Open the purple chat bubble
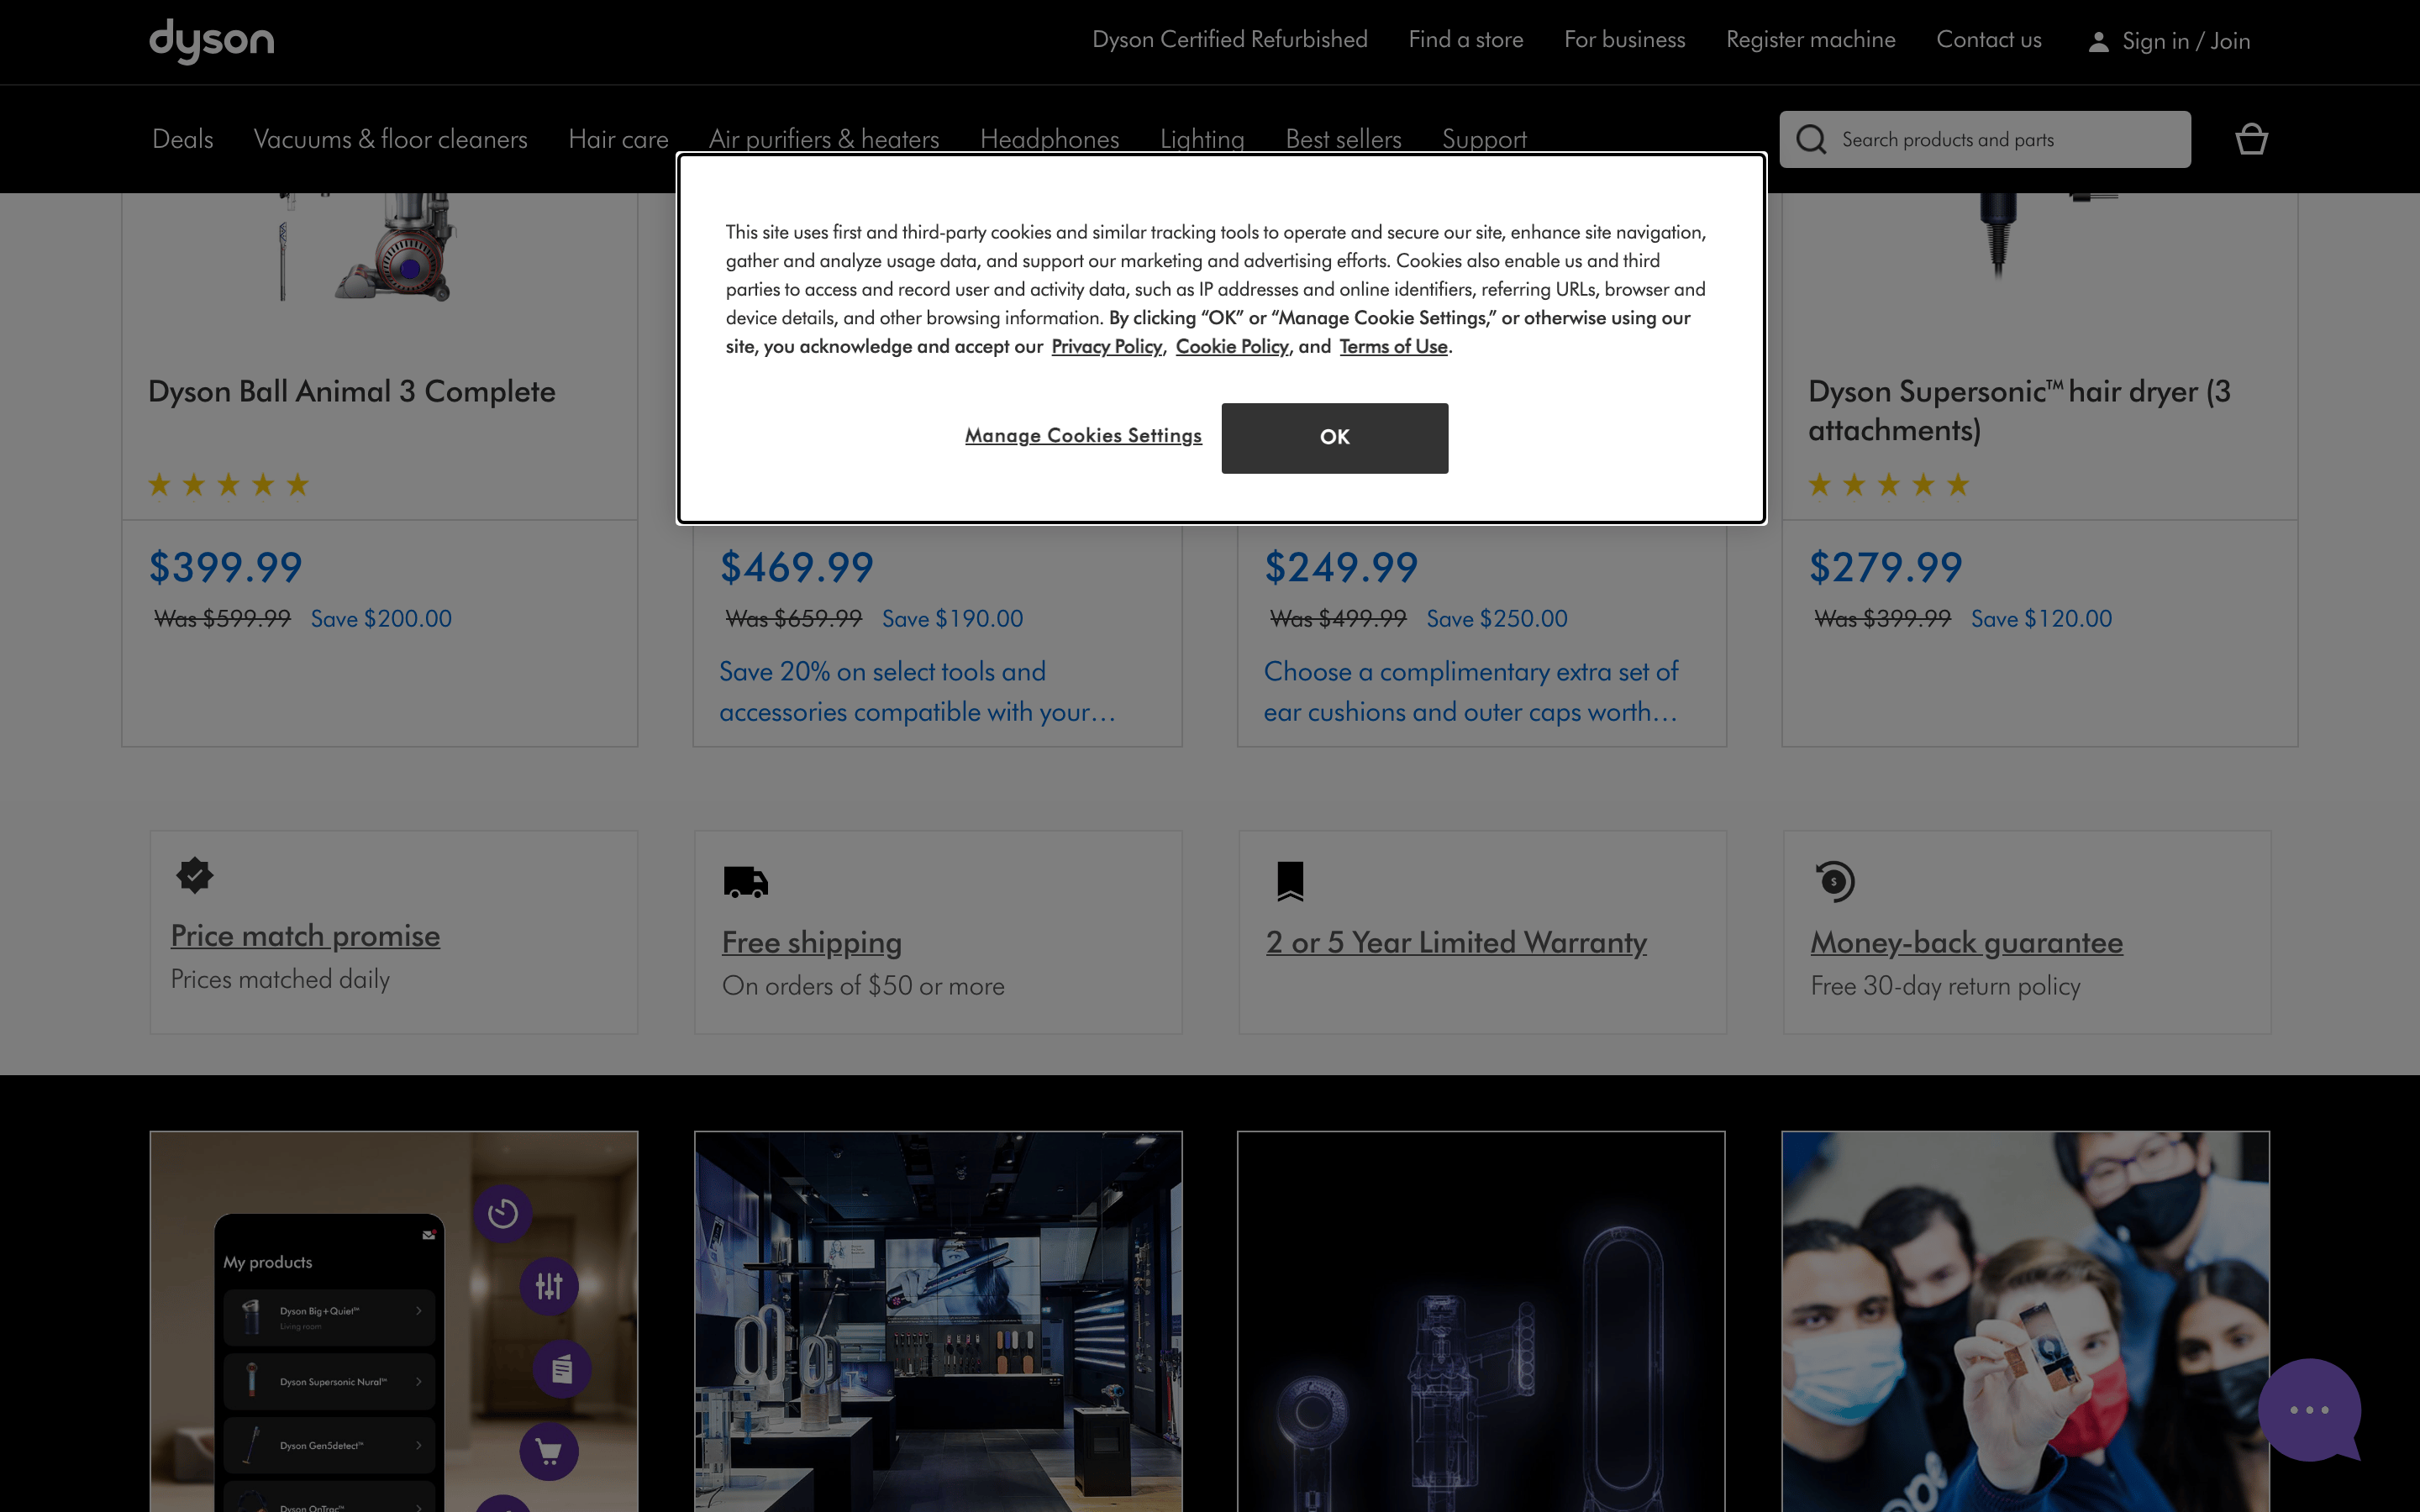This screenshot has width=2420, height=1512. (x=2309, y=1409)
